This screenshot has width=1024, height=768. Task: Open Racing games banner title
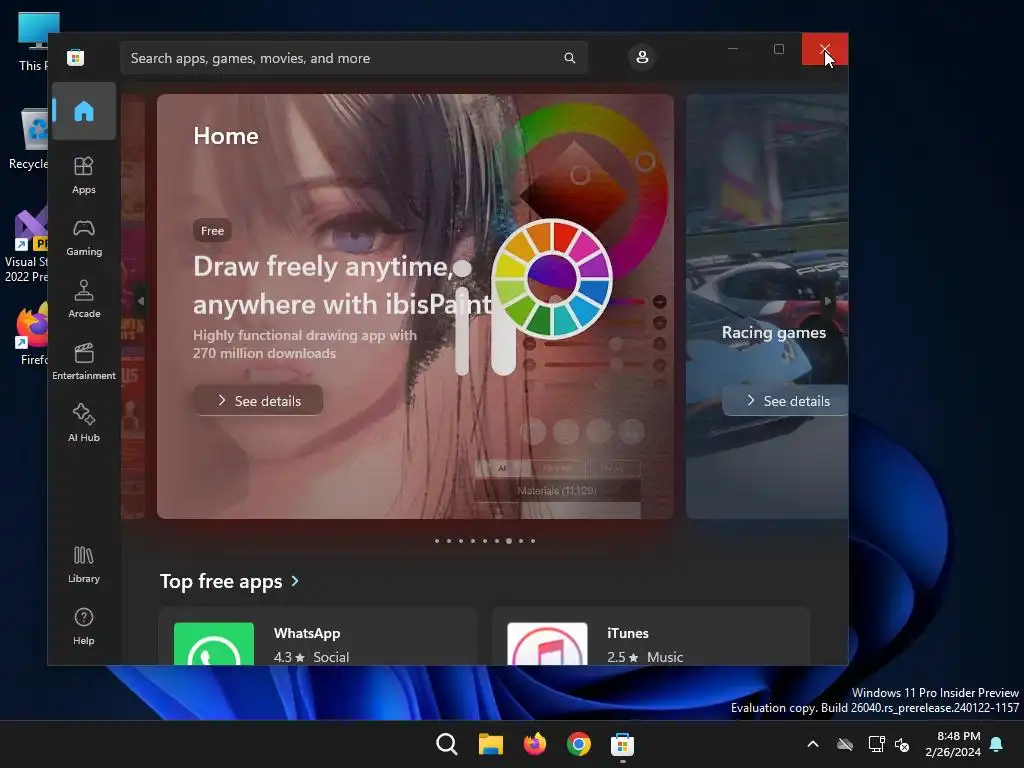click(x=773, y=332)
